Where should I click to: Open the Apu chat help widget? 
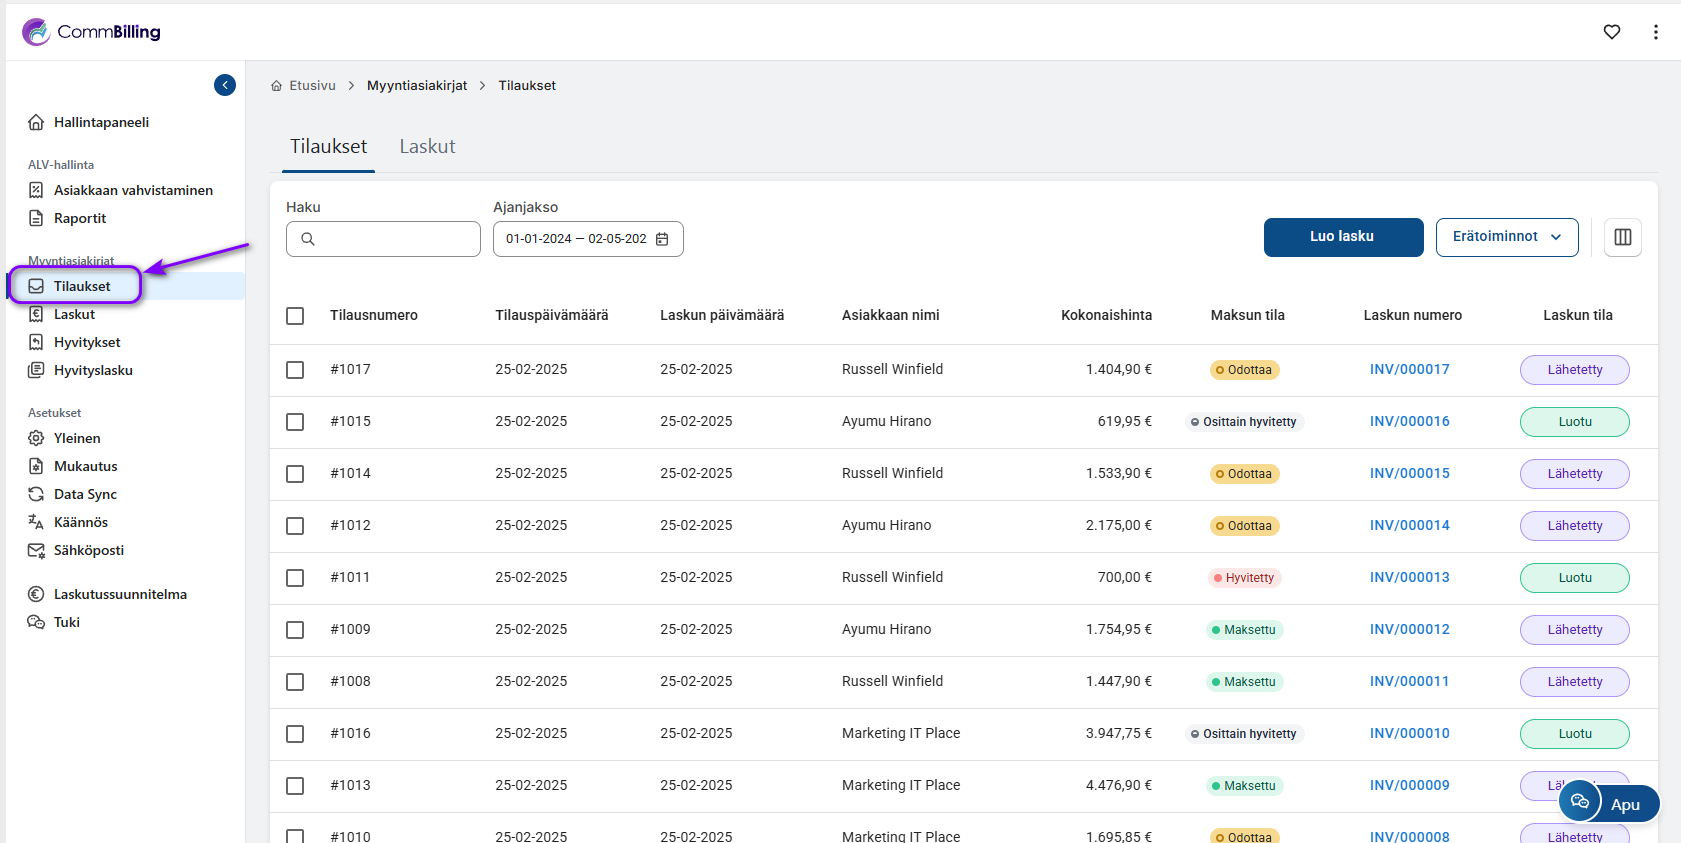point(1608,803)
